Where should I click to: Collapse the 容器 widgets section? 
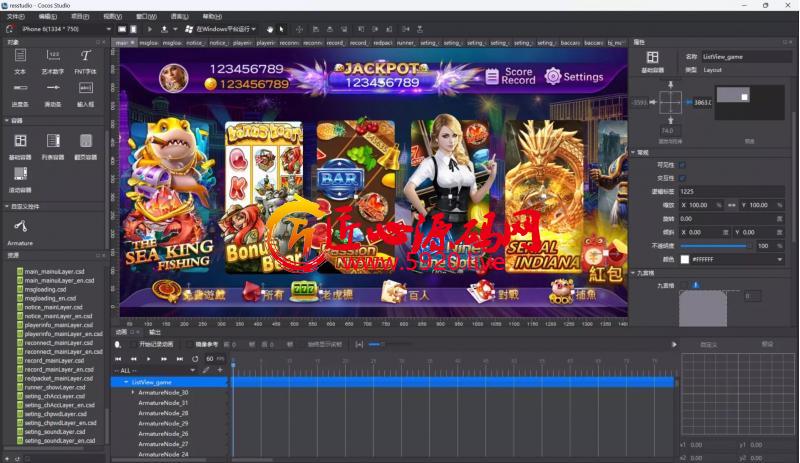pos(7,120)
